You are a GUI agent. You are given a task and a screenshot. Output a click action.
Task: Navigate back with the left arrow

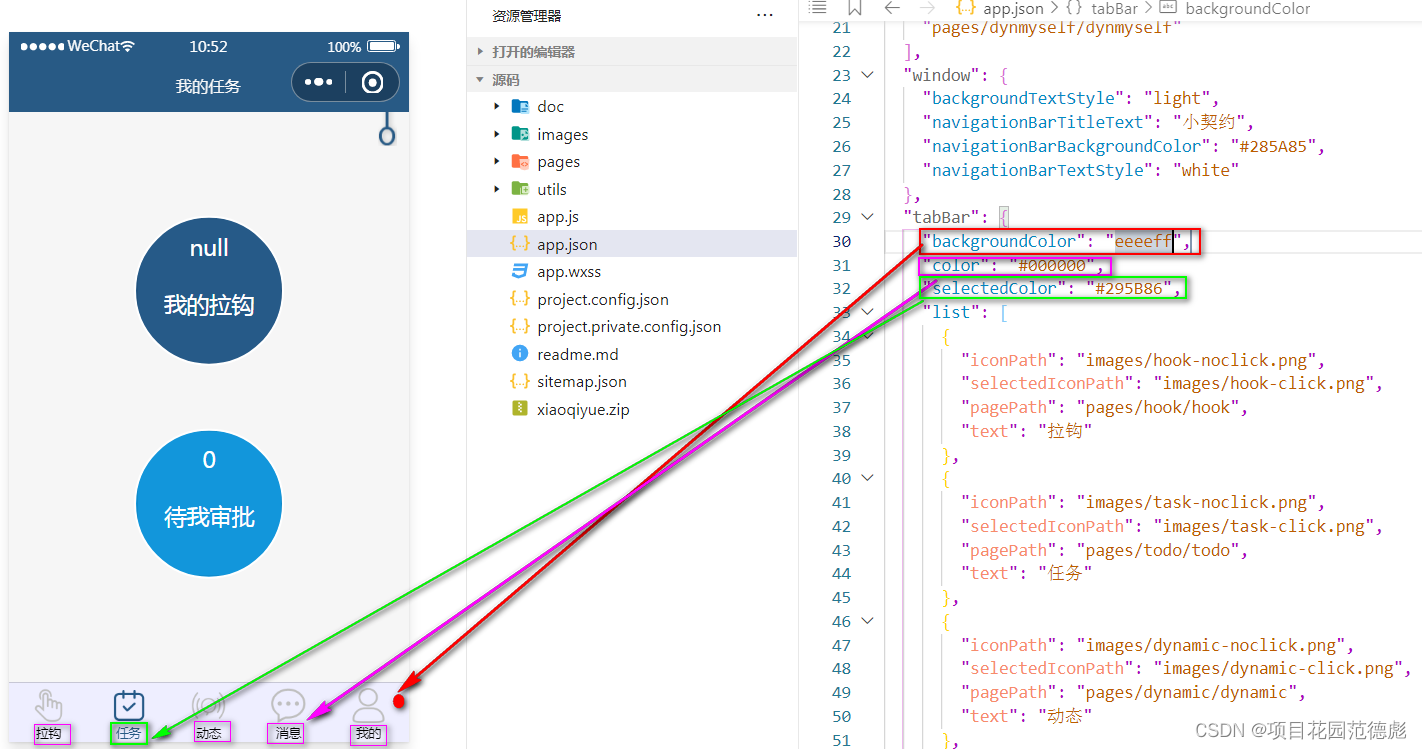pos(892,8)
